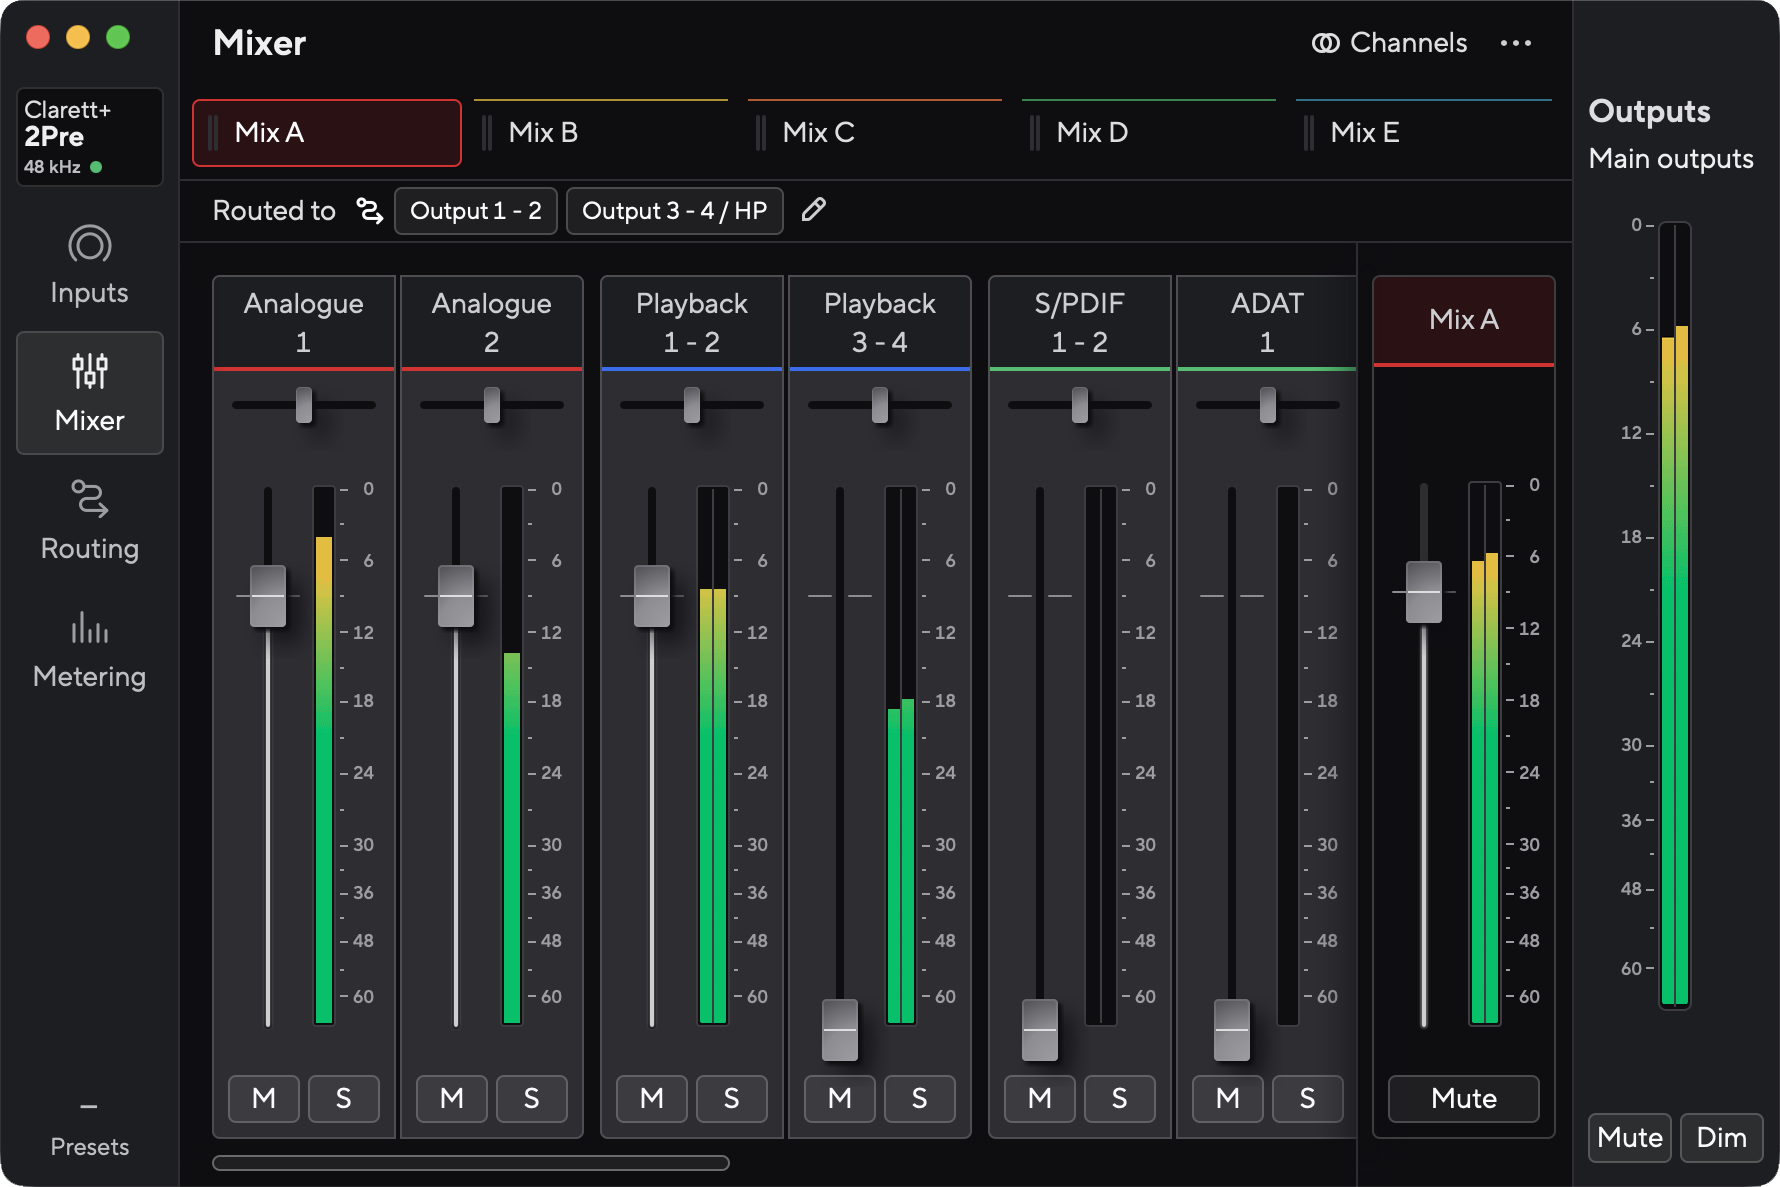1780x1187 pixels.
Task: Mute the Analogue 2 channel
Action: 452,1099
